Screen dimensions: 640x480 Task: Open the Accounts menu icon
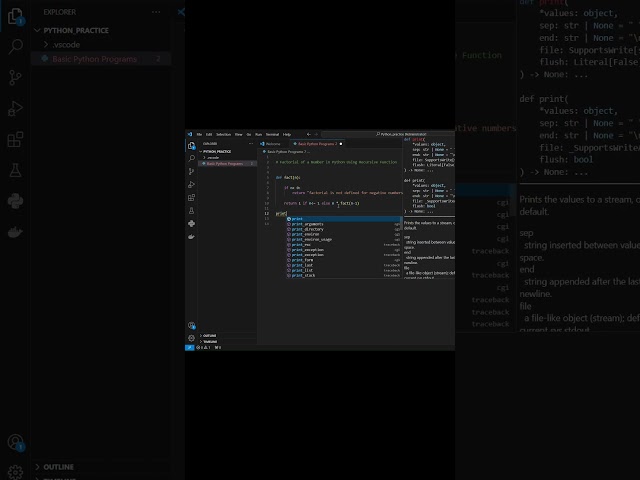point(191,325)
